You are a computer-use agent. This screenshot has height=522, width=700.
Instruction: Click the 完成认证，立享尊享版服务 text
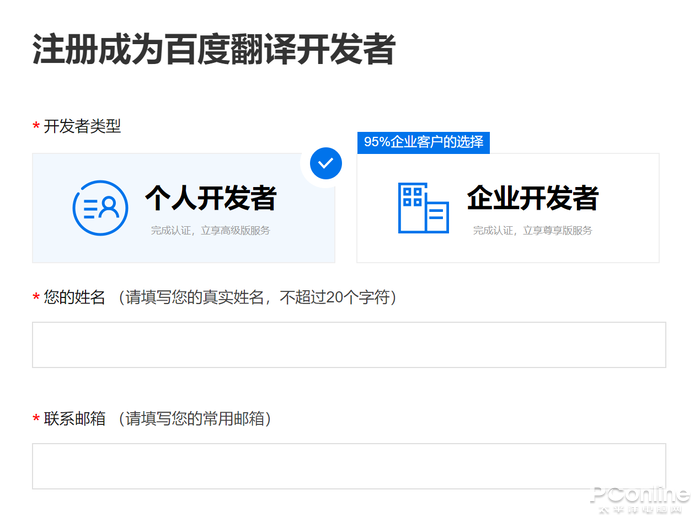[x=533, y=230]
